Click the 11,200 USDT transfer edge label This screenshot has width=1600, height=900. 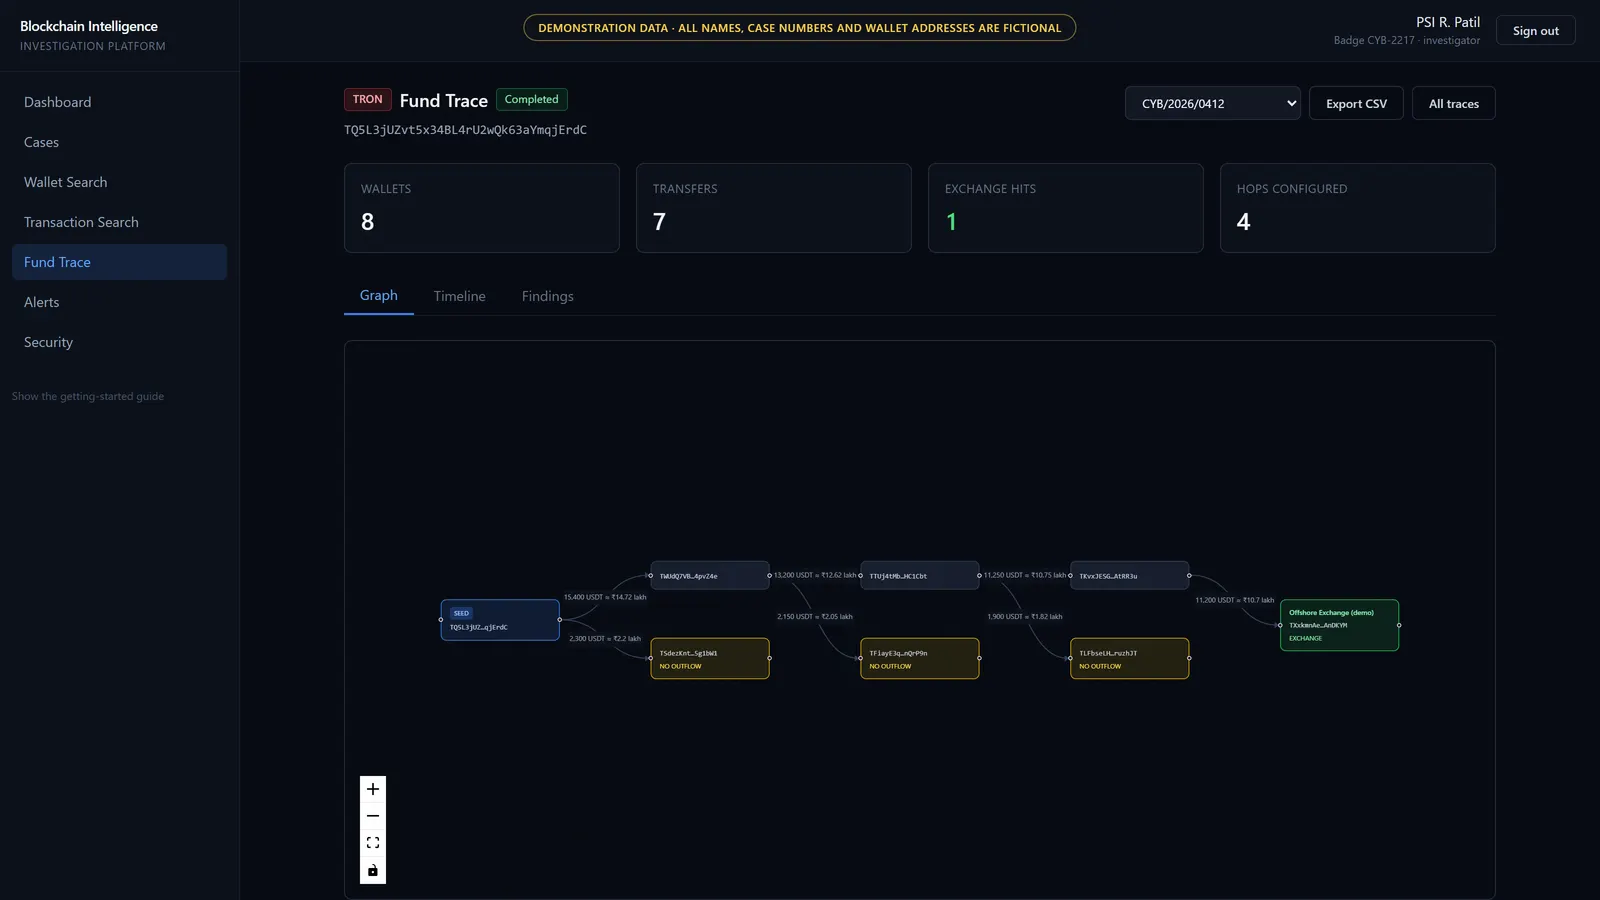tap(1235, 600)
